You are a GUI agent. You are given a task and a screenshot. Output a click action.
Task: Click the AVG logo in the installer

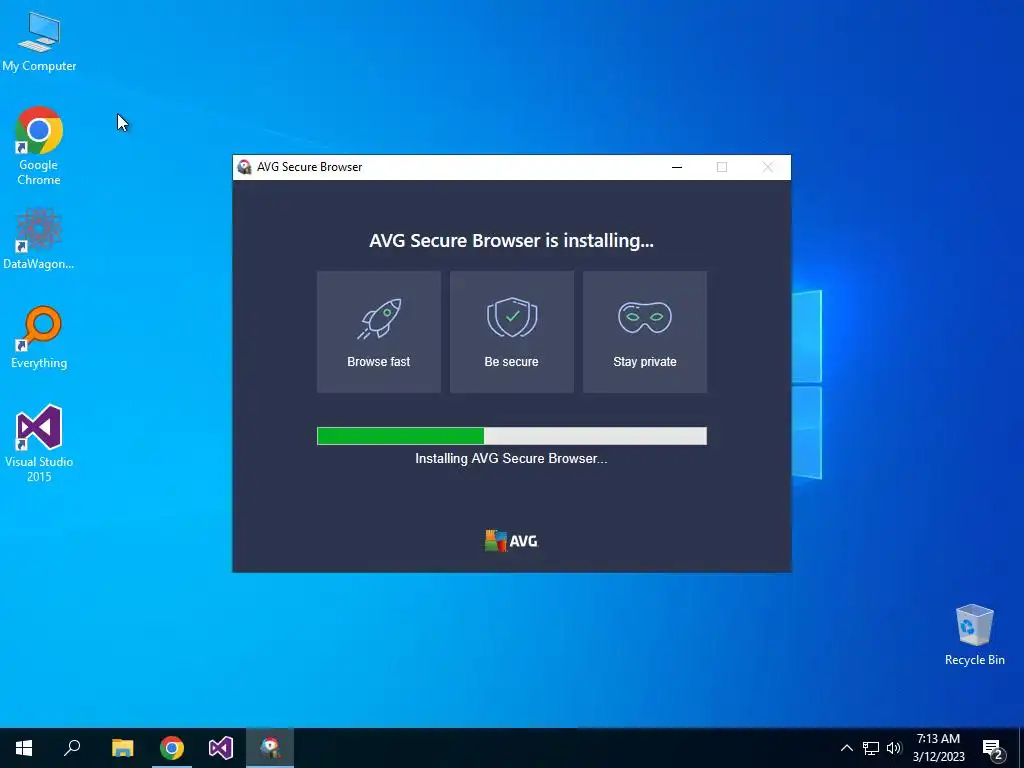coord(511,541)
